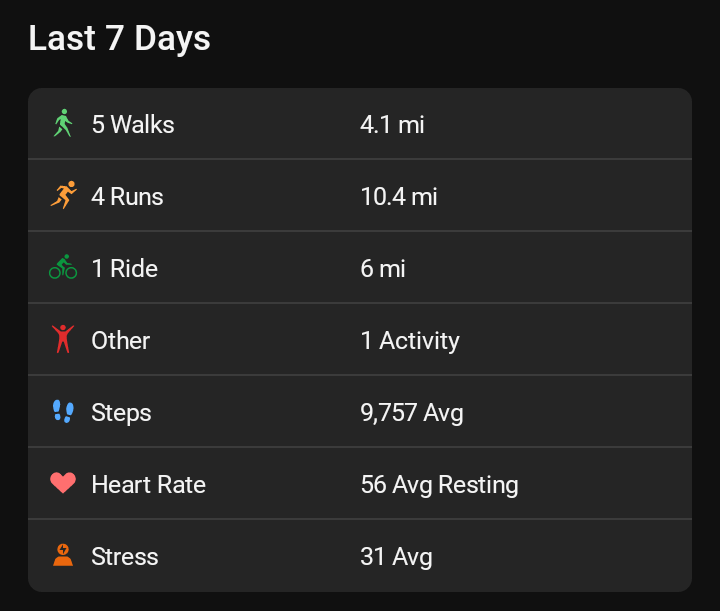Screen dimensions: 720x611
Task: Click the blue footprints Steps icon
Action: [63, 412]
